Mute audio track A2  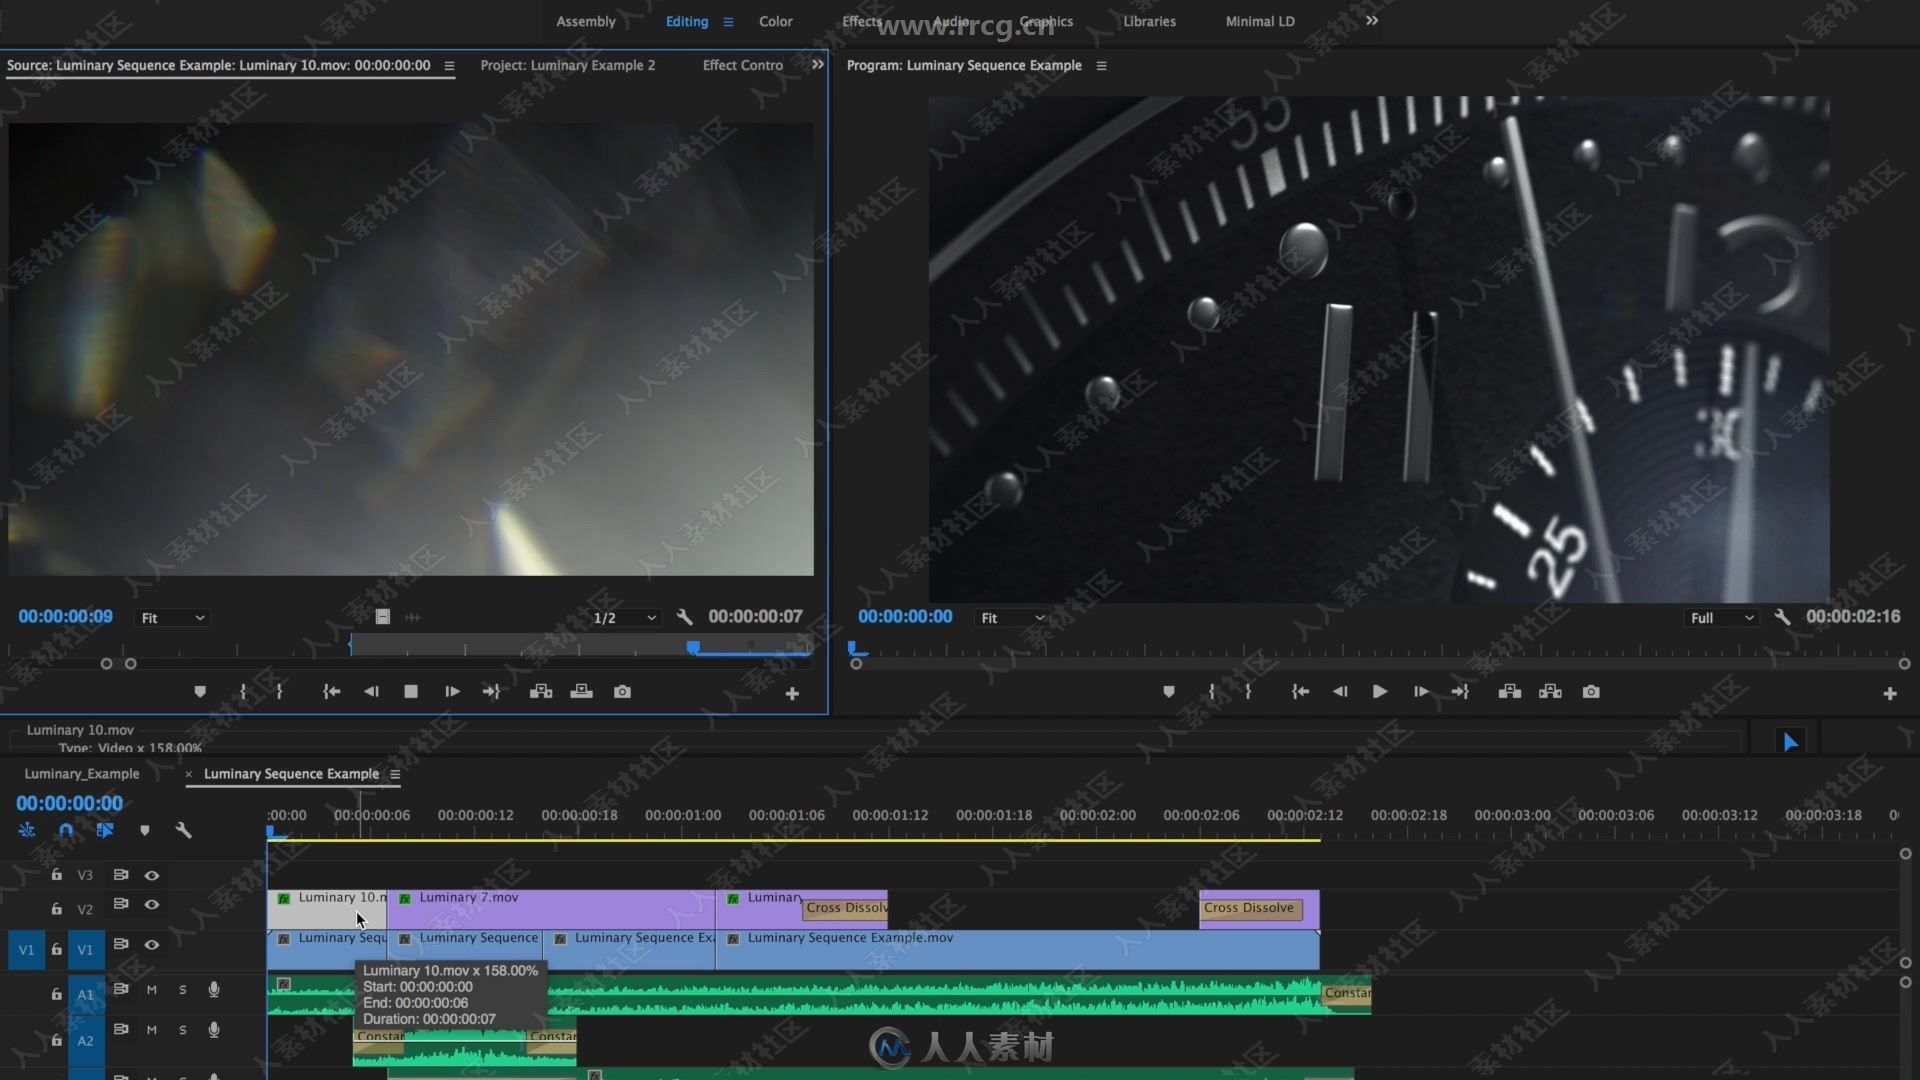point(152,1029)
